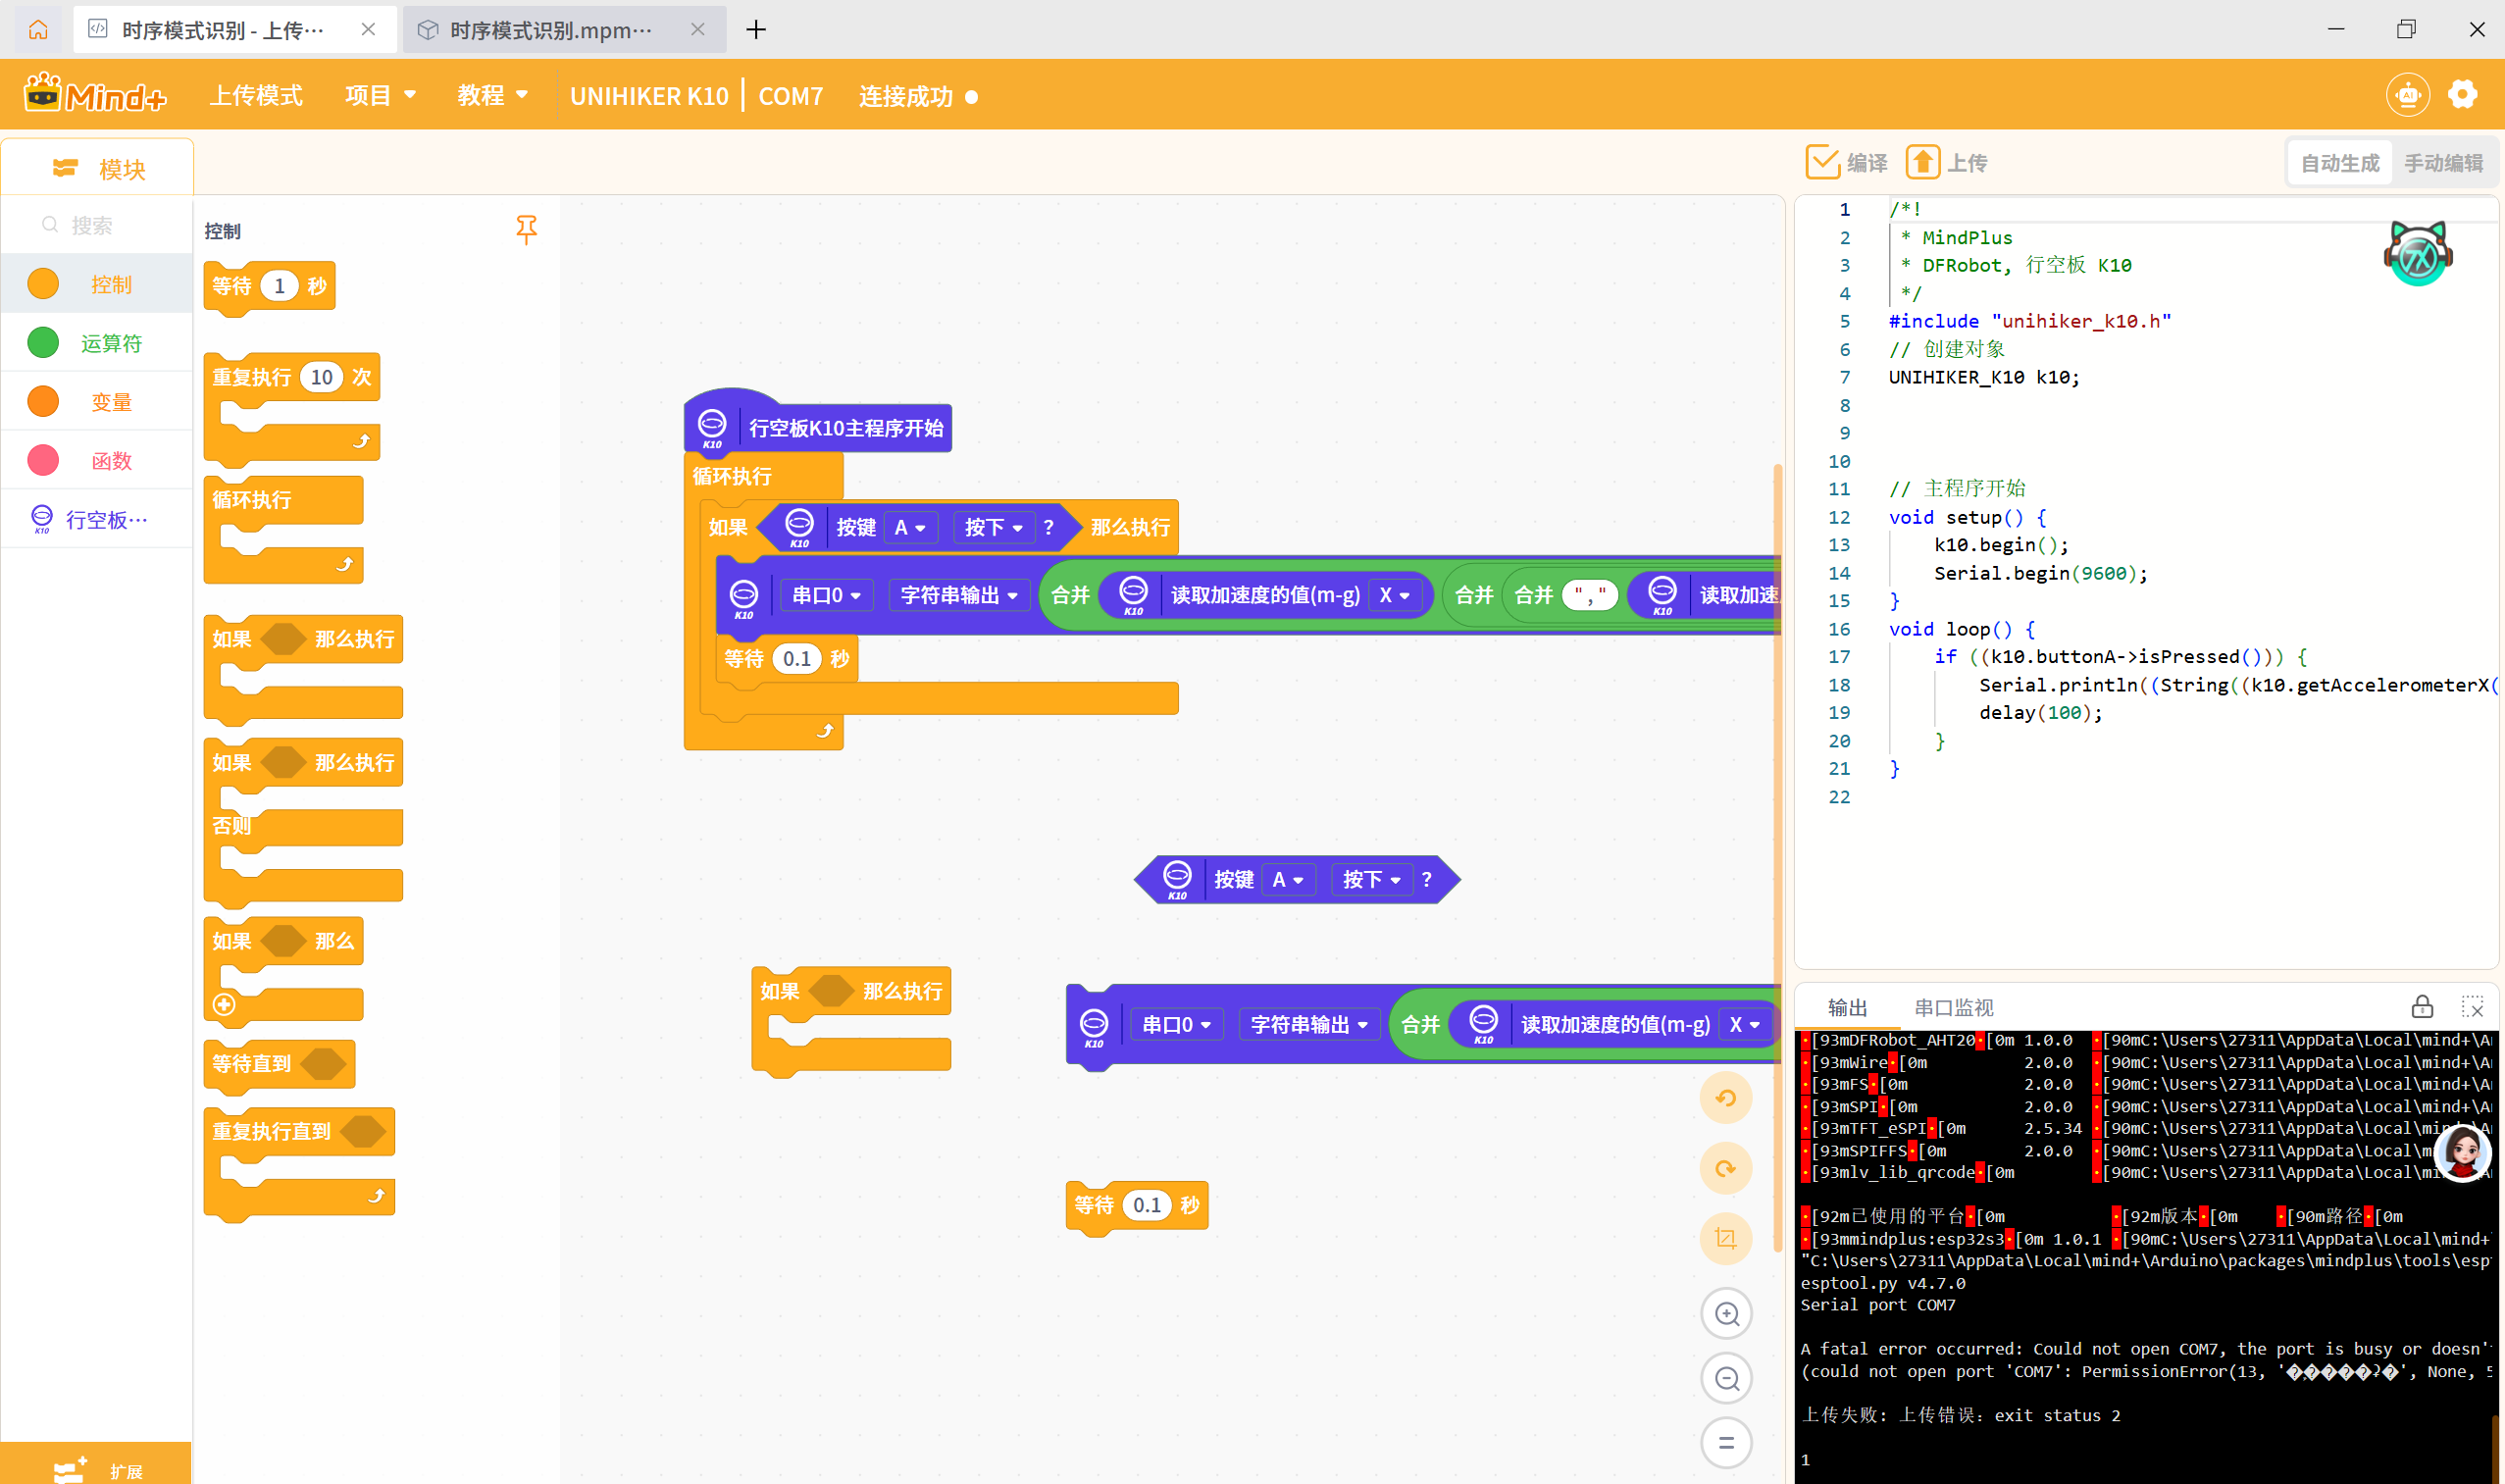Switch code view to 手动编辑 mode
Screen dimensions: 2505x1484
coord(2443,163)
